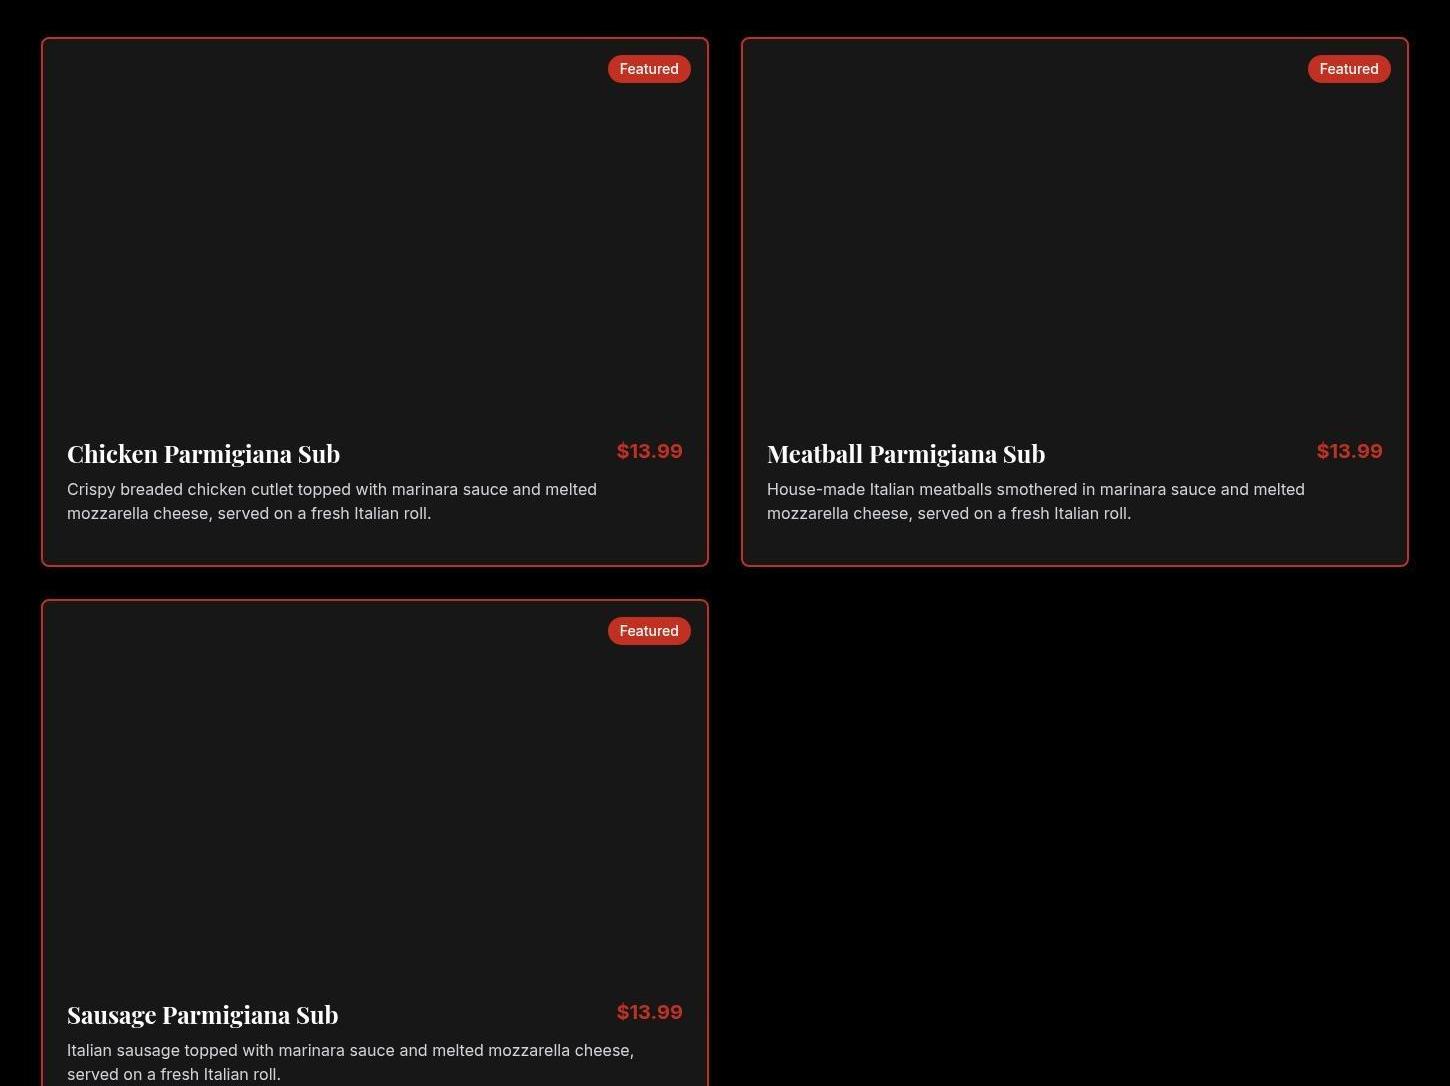Open the Chicken Parmigiana Sub title
This screenshot has height=1086, width=1450.
pos(203,454)
